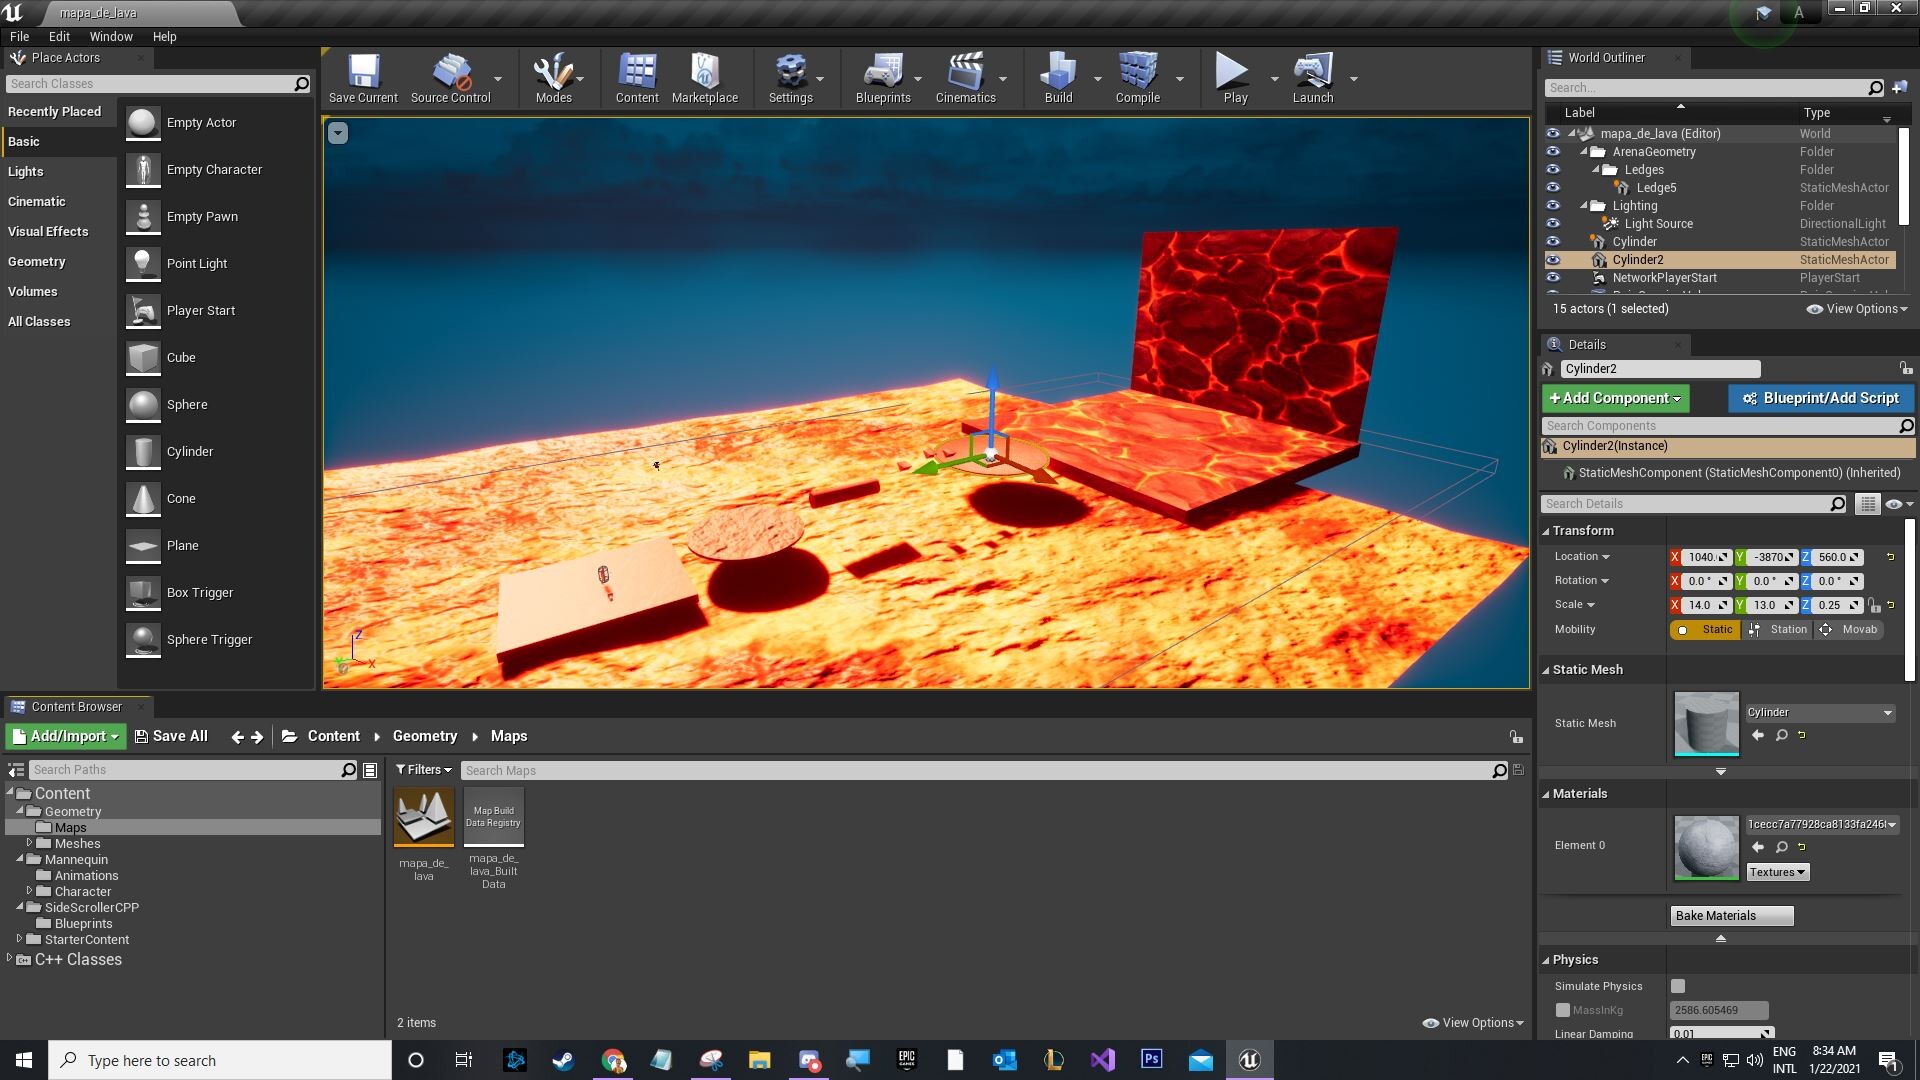Image resolution: width=1920 pixels, height=1080 pixels.
Task: Toggle visibility of Light Source
Action: click(1553, 223)
